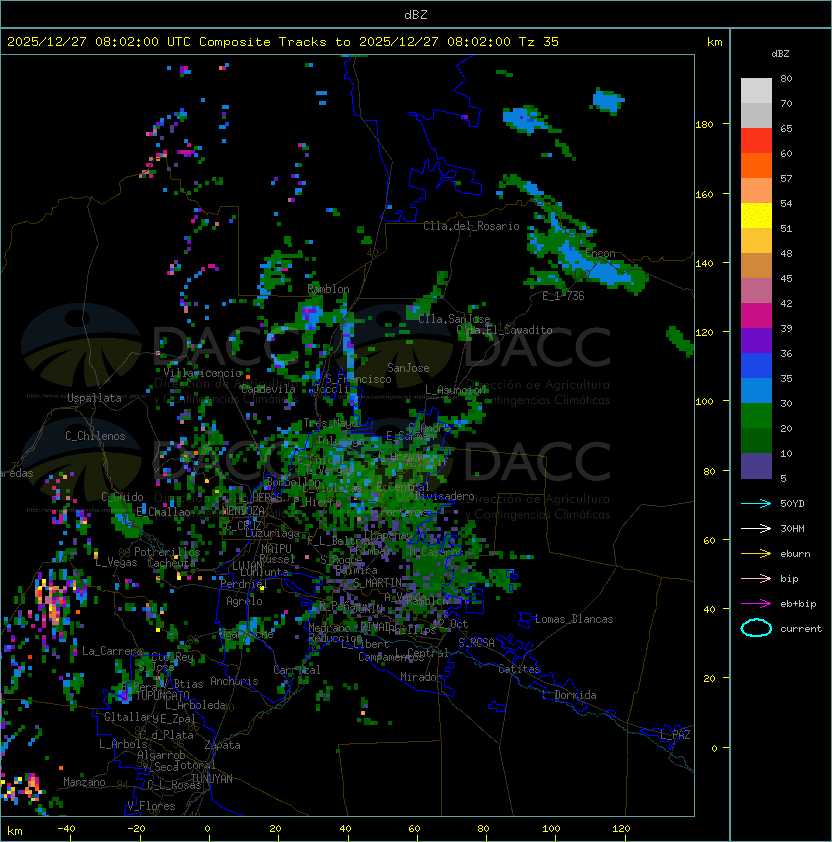Click the '30HM' legend label

point(792,528)
